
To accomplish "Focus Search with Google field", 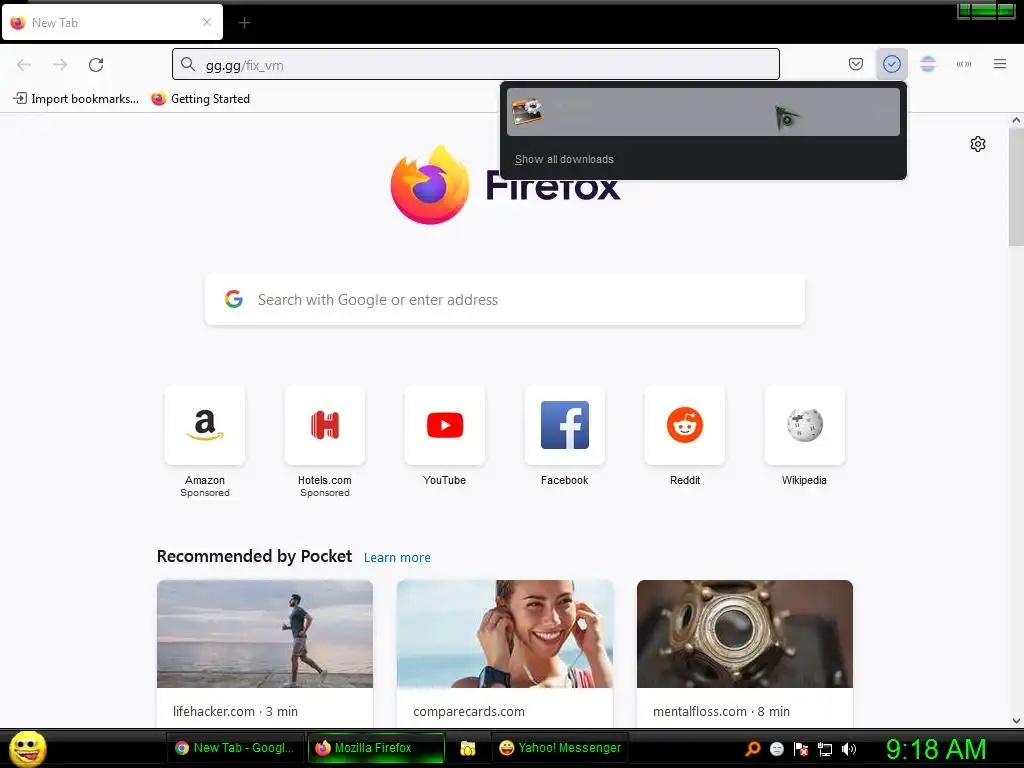I will click(x=505, y=300).
